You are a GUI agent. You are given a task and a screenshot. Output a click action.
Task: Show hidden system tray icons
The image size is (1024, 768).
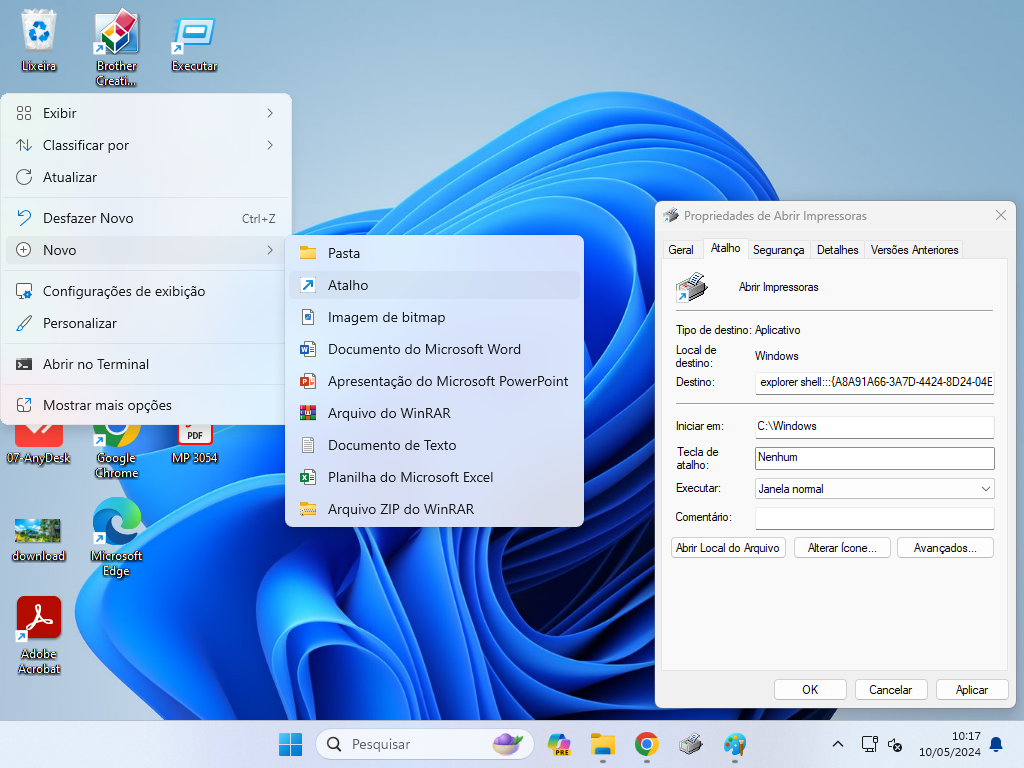[837, 744]
